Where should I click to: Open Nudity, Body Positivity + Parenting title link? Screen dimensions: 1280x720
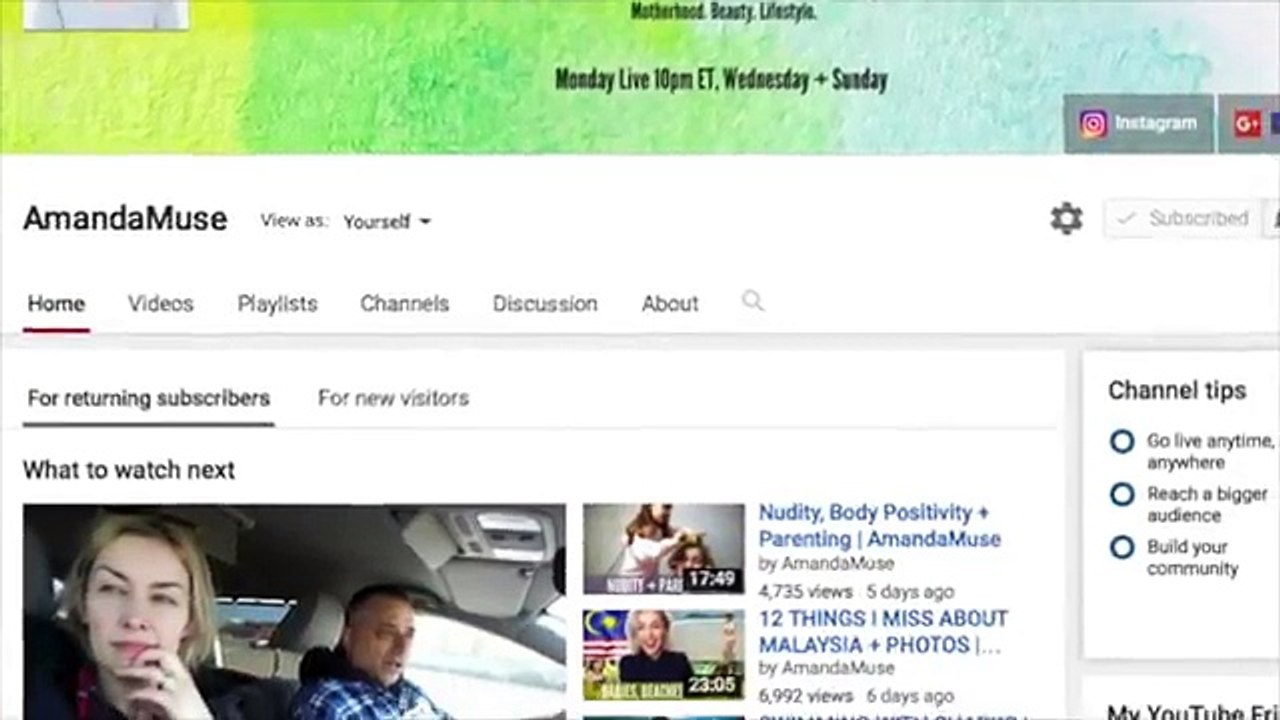879,525
